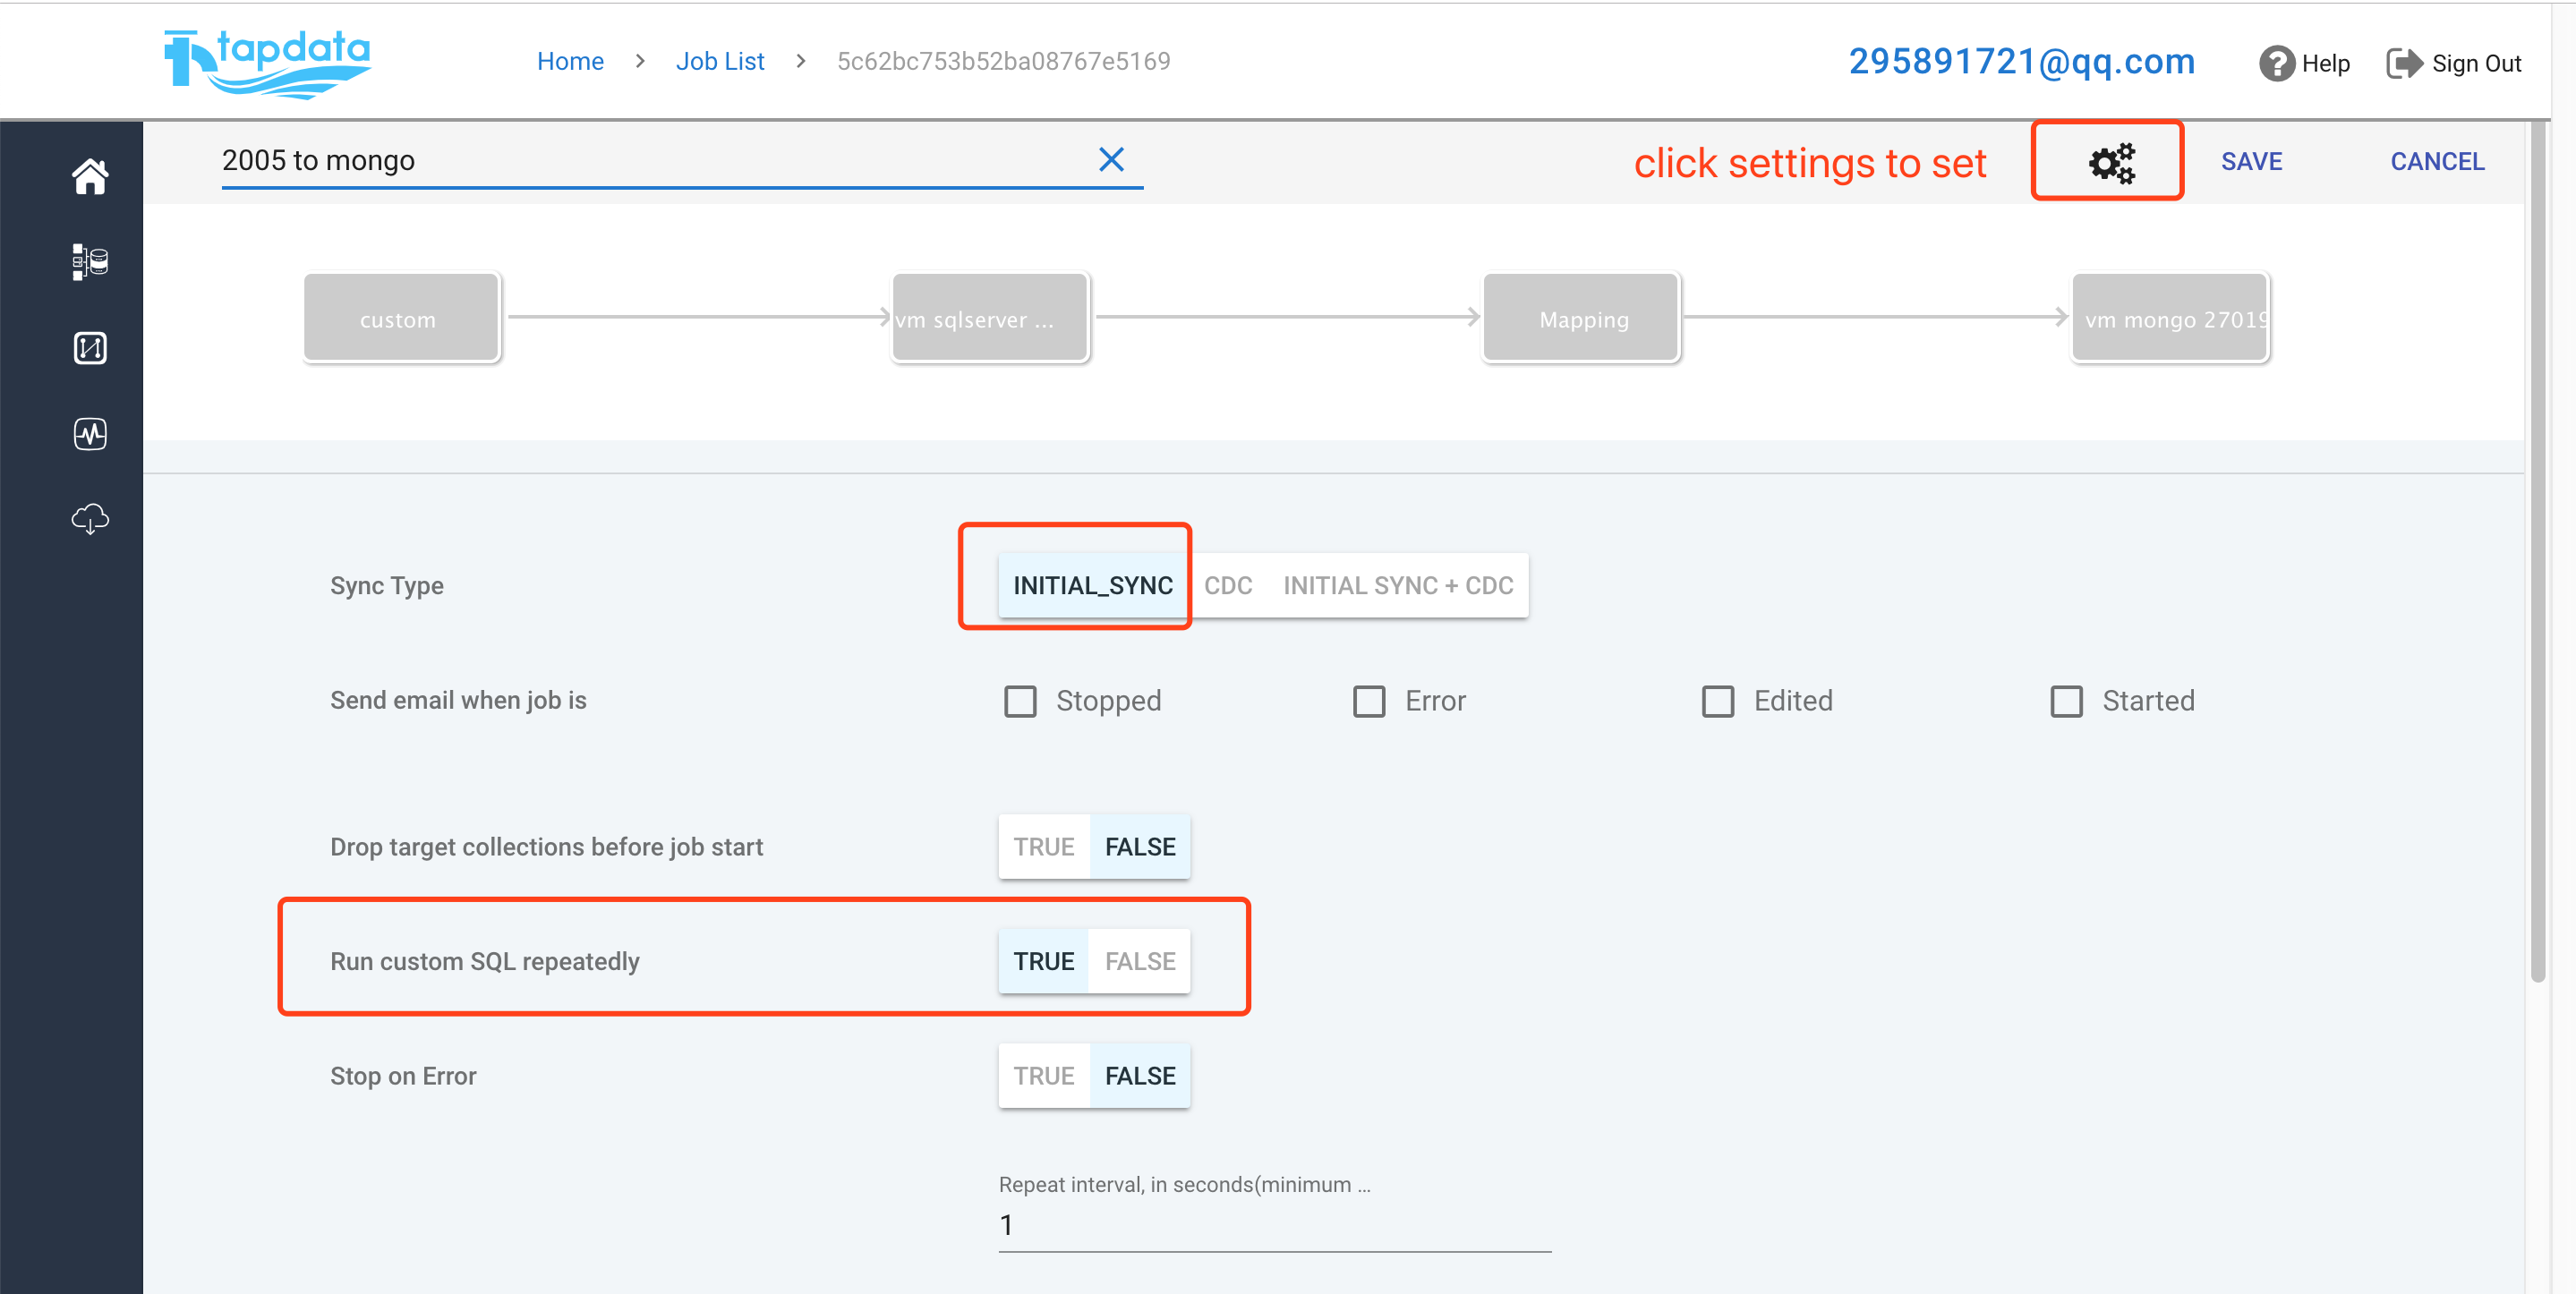Image resolution: width=2576 pixels, height=1294 pixels.
Task: Select INITIAL SYNC + CDC sync type
Action: [x=1398, y=585]
